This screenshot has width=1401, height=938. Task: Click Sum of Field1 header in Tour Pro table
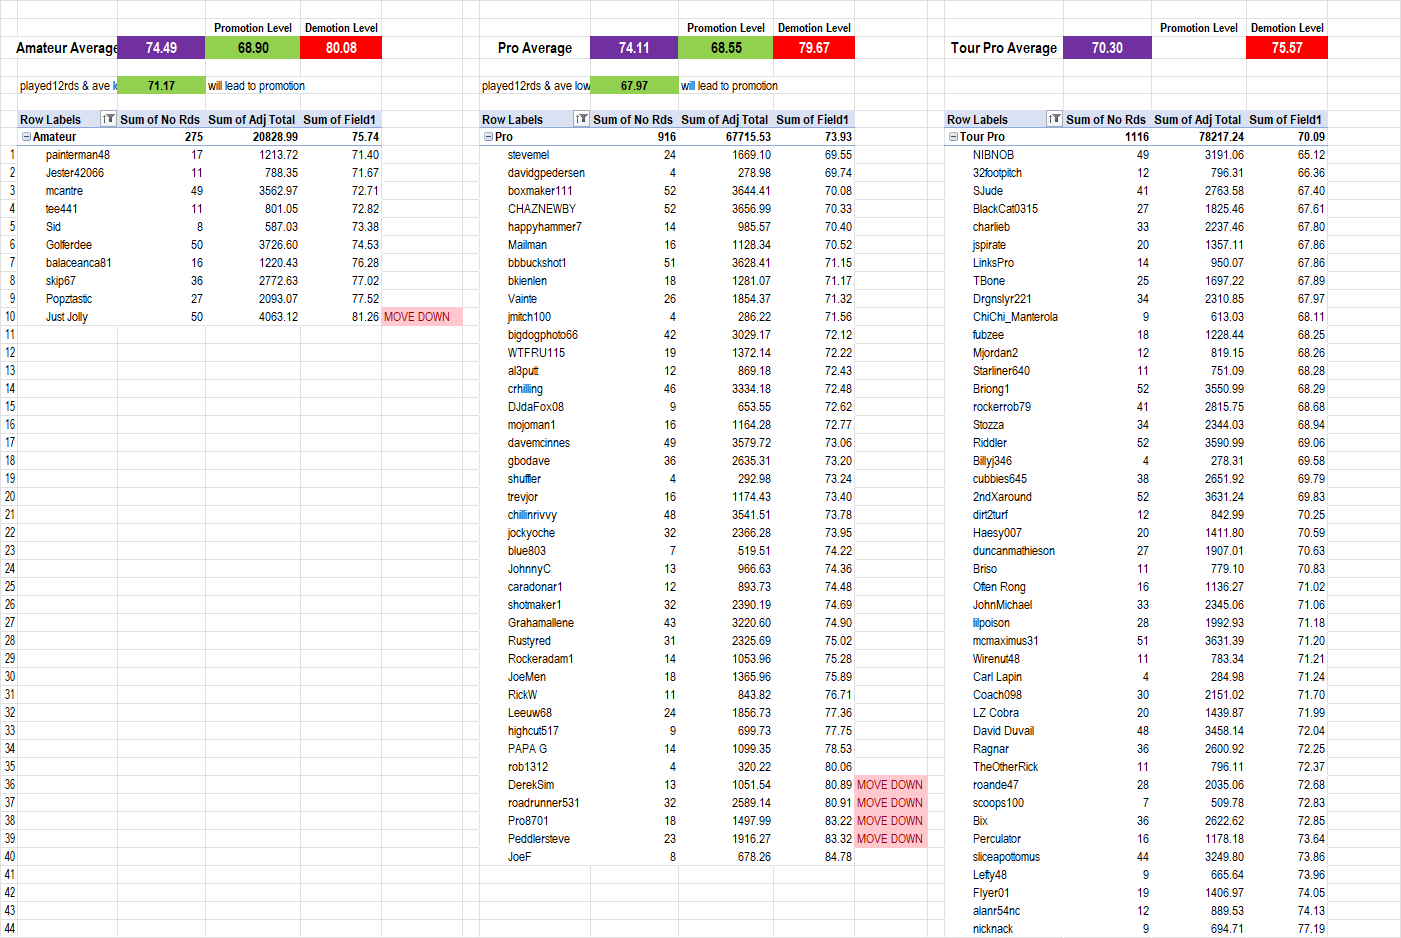1285,119
